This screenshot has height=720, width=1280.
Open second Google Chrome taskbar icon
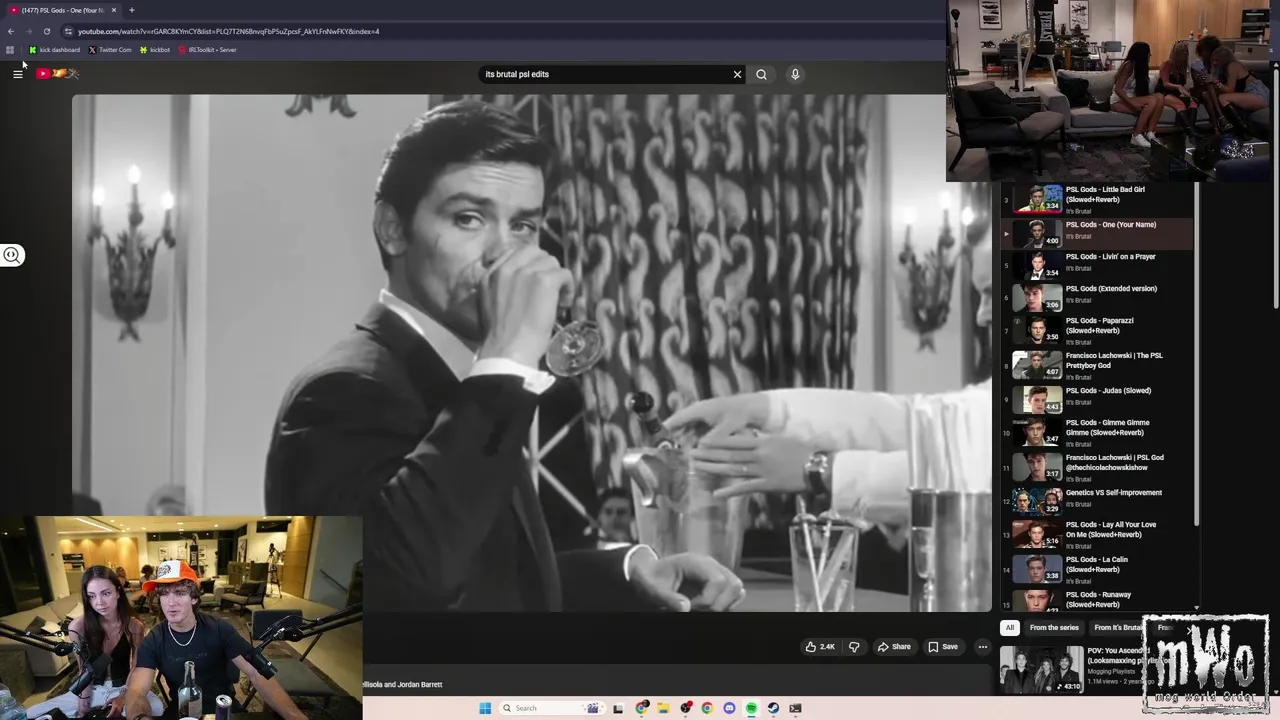[707, 708]
